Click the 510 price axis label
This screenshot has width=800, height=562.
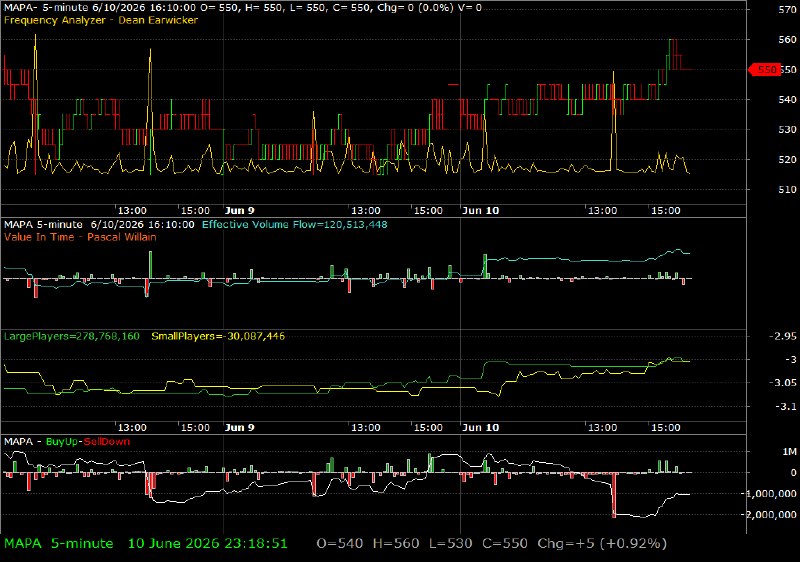[x=787, y=189]
